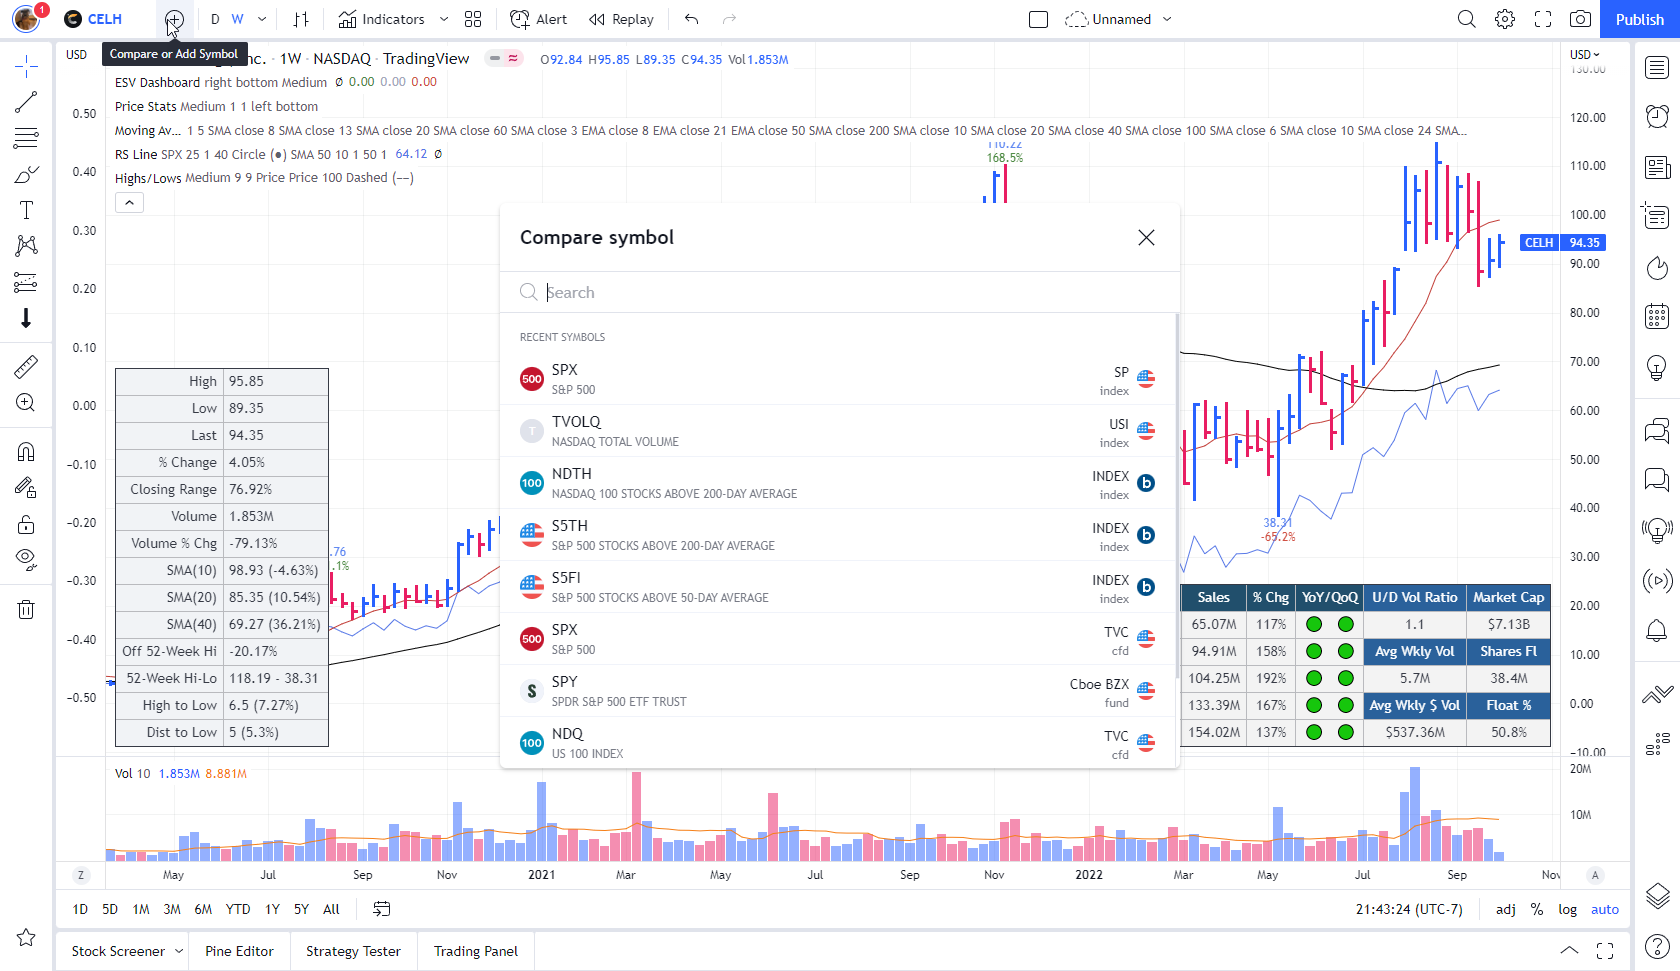Expand Stock Screener dropdown arrow
1680x971 pixels.
pos(179,951)
